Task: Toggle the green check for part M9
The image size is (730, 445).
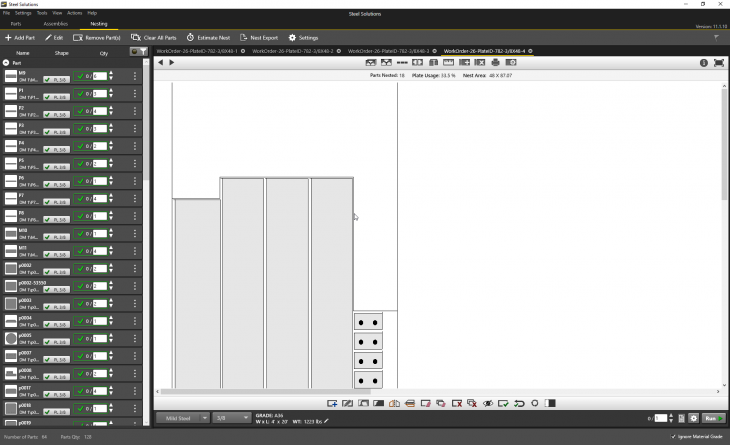Action: [81, 76]
